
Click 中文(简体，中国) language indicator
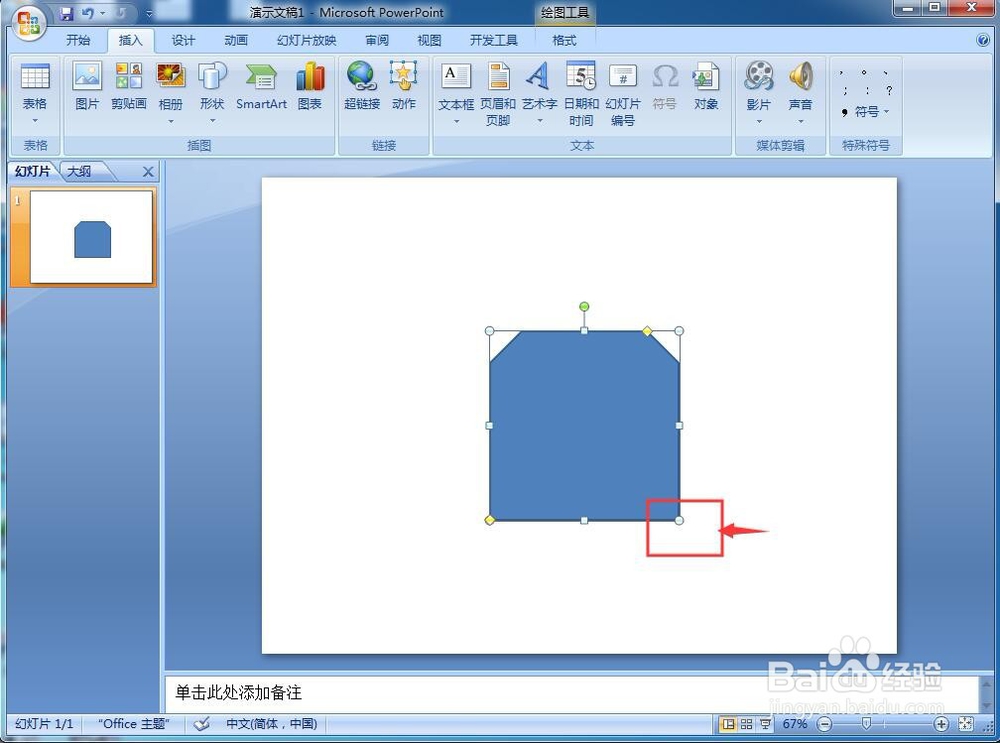click(272, 724)
